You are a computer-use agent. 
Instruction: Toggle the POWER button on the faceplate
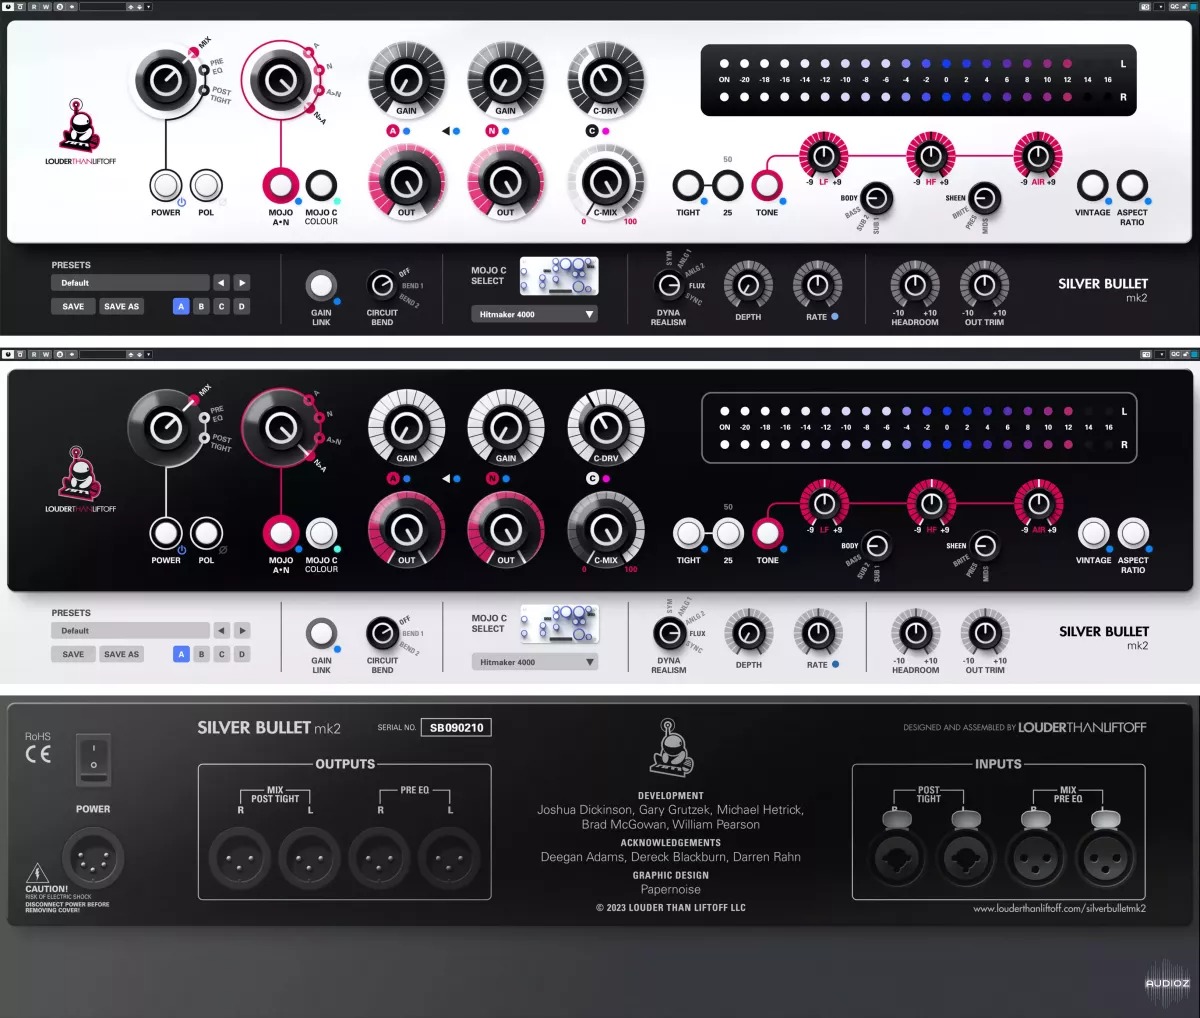tap(165, 185)
